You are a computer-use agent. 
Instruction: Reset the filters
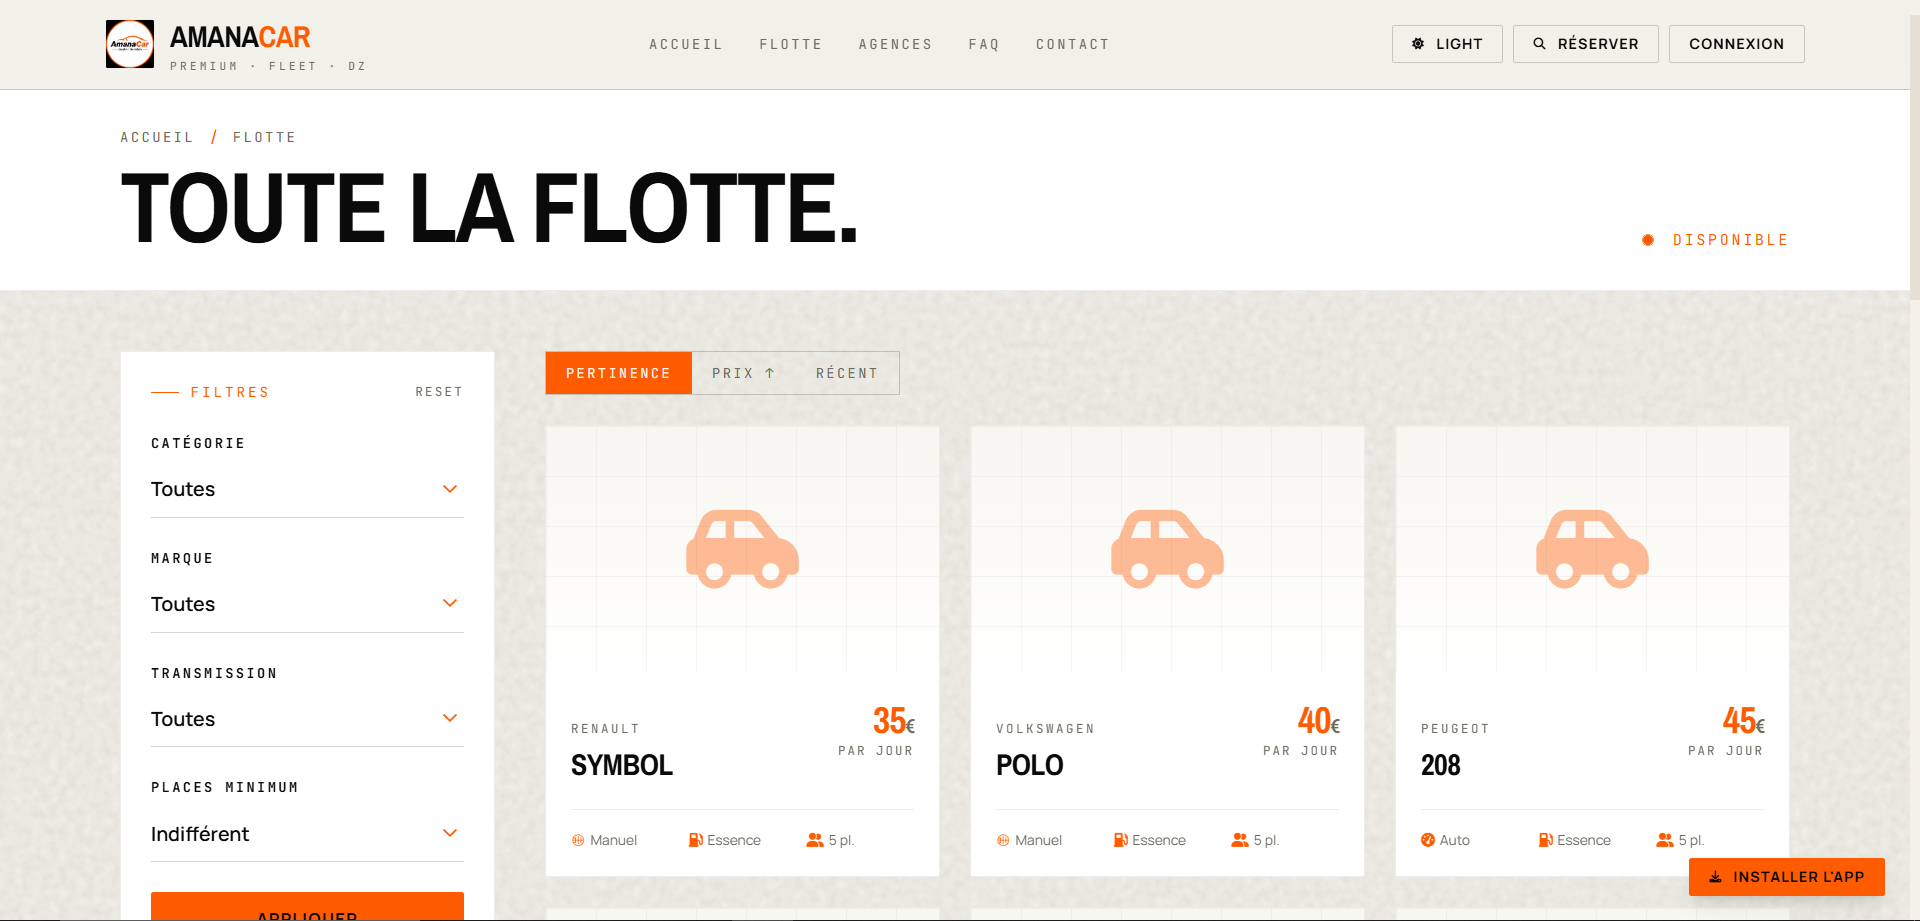point(439,392)
